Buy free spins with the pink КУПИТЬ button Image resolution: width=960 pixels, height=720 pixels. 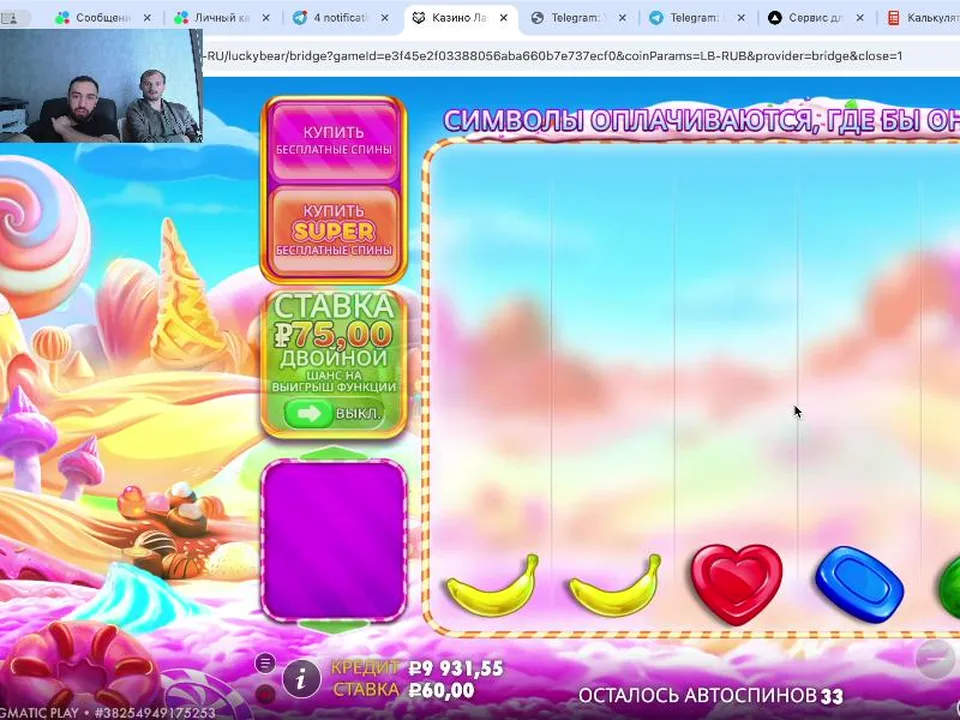click(x=334, y=141)
